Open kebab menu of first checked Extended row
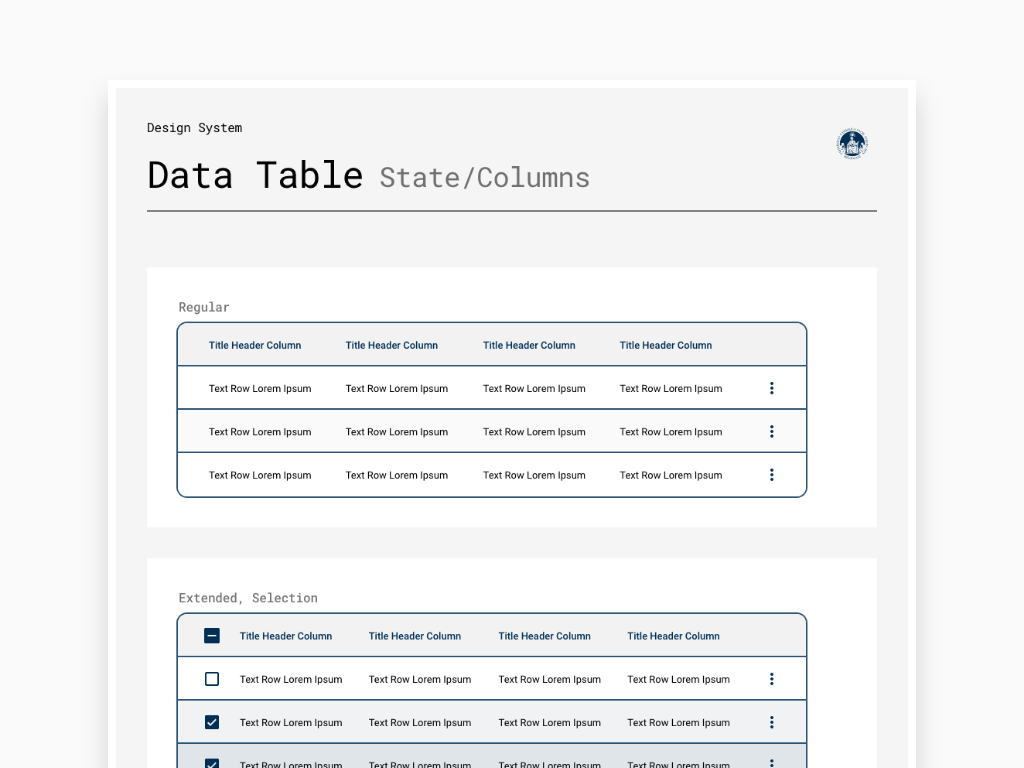The width and height of the screenshot is (1024, 768). [x=771, y=722]
